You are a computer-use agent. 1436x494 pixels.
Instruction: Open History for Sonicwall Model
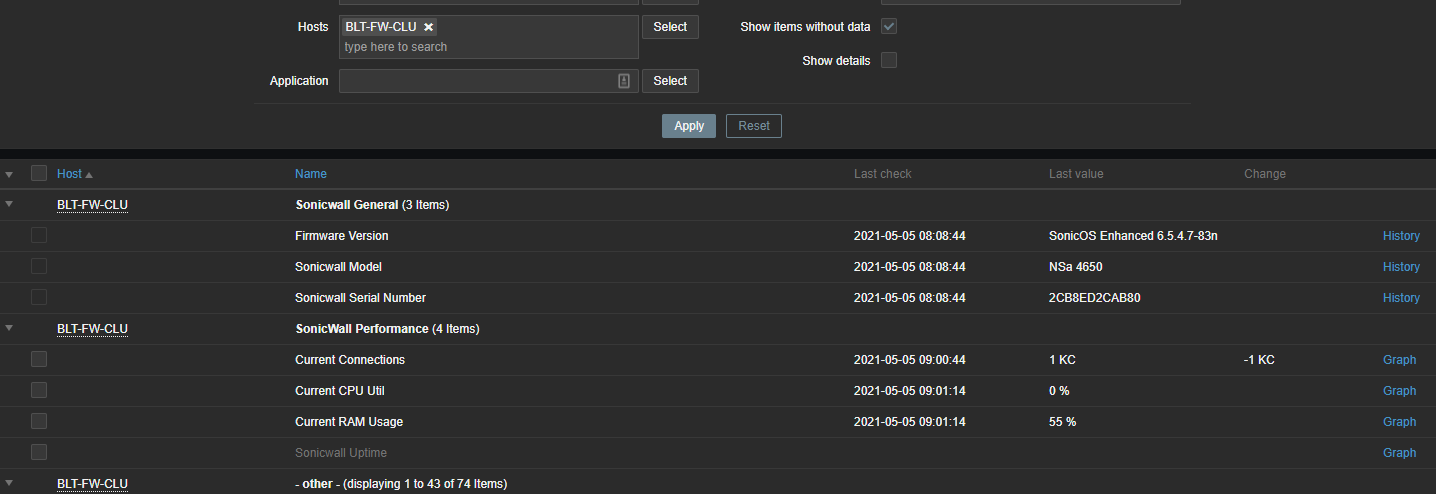click(x=1401, y=267)
